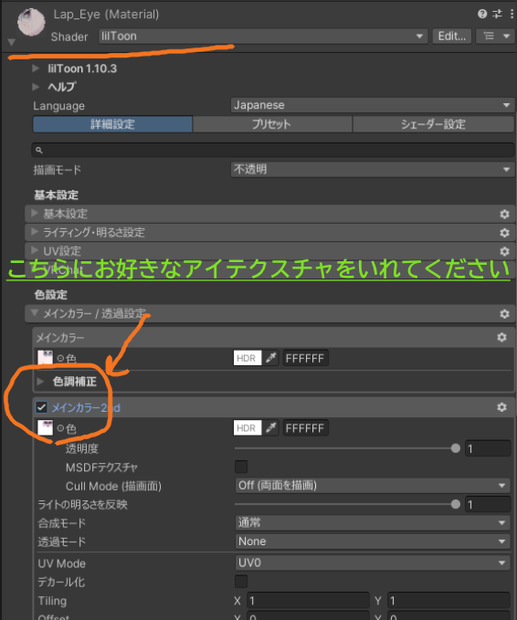The height and width of the screenshot is (620, 517).
Task: Click the Edit... shader button
Action: [x=452, y=36]
